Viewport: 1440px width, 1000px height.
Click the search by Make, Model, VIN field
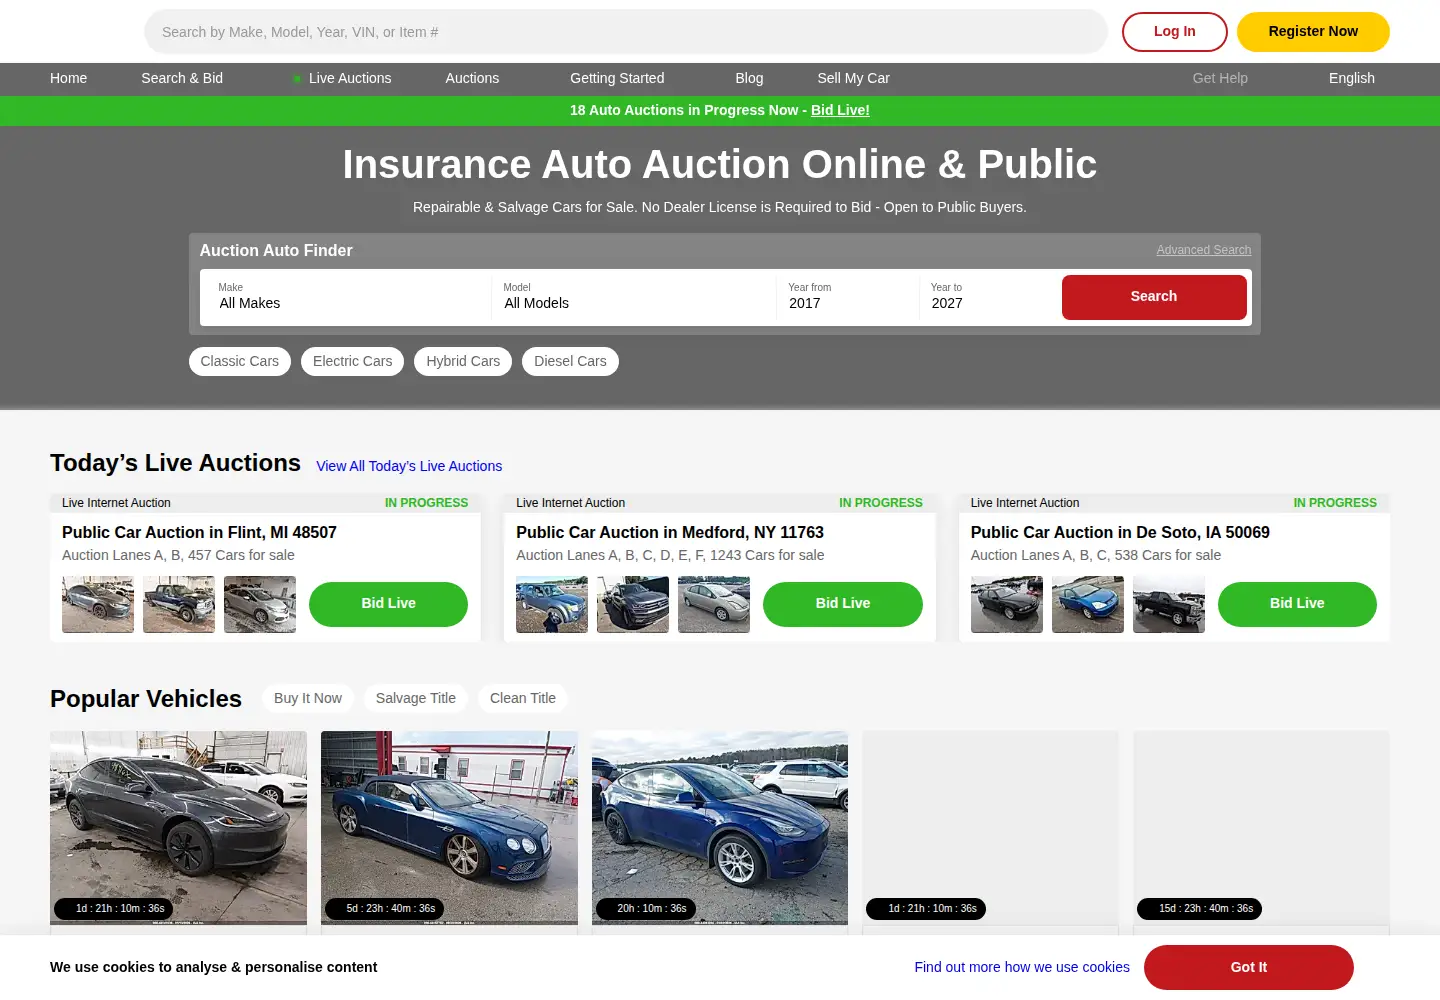pyautogui.click(x=626, y=32)
